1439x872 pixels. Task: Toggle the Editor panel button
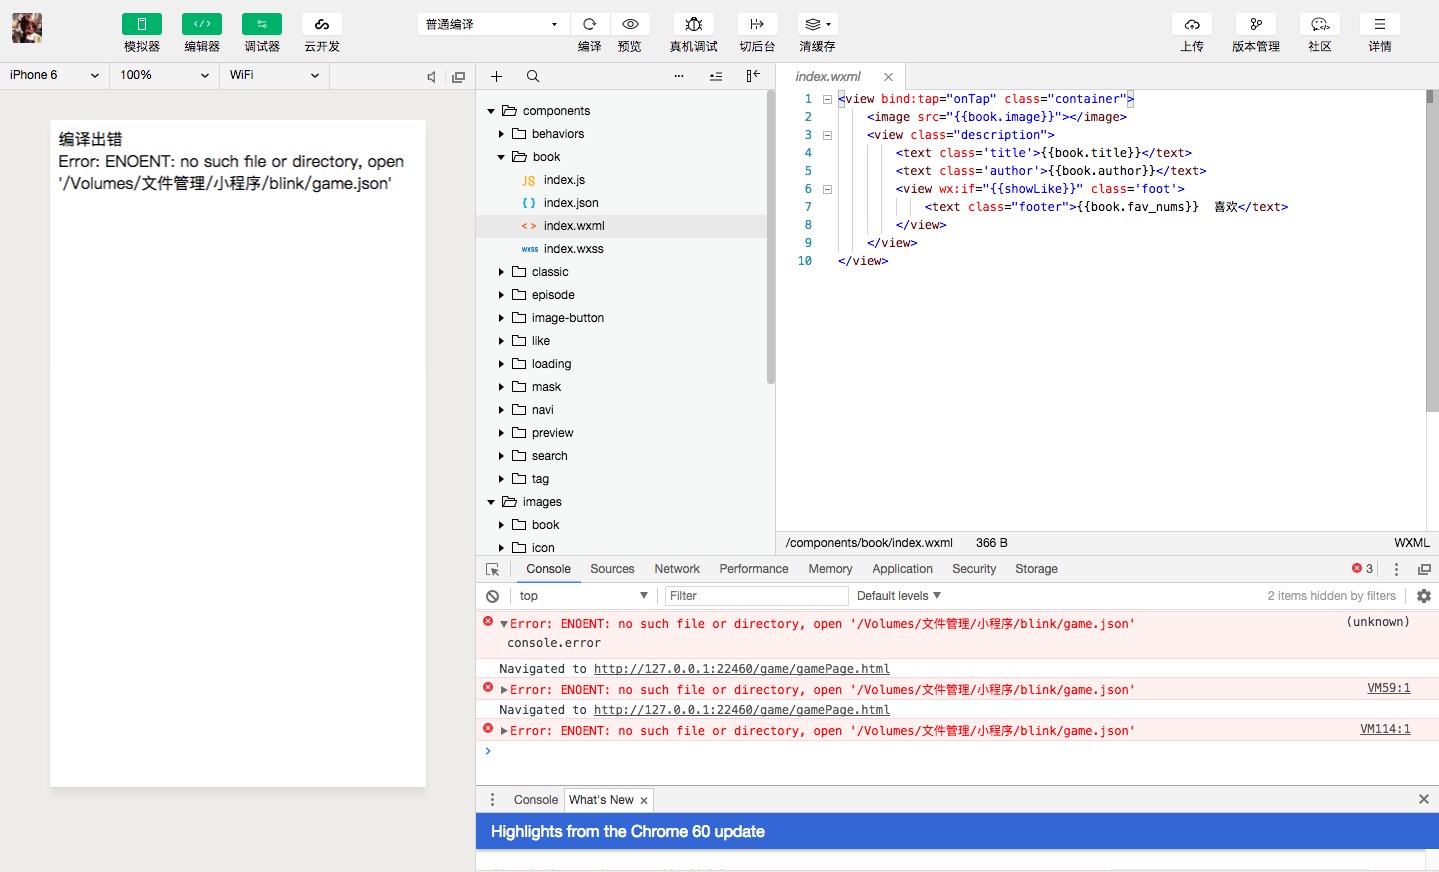tap(201, 24)
